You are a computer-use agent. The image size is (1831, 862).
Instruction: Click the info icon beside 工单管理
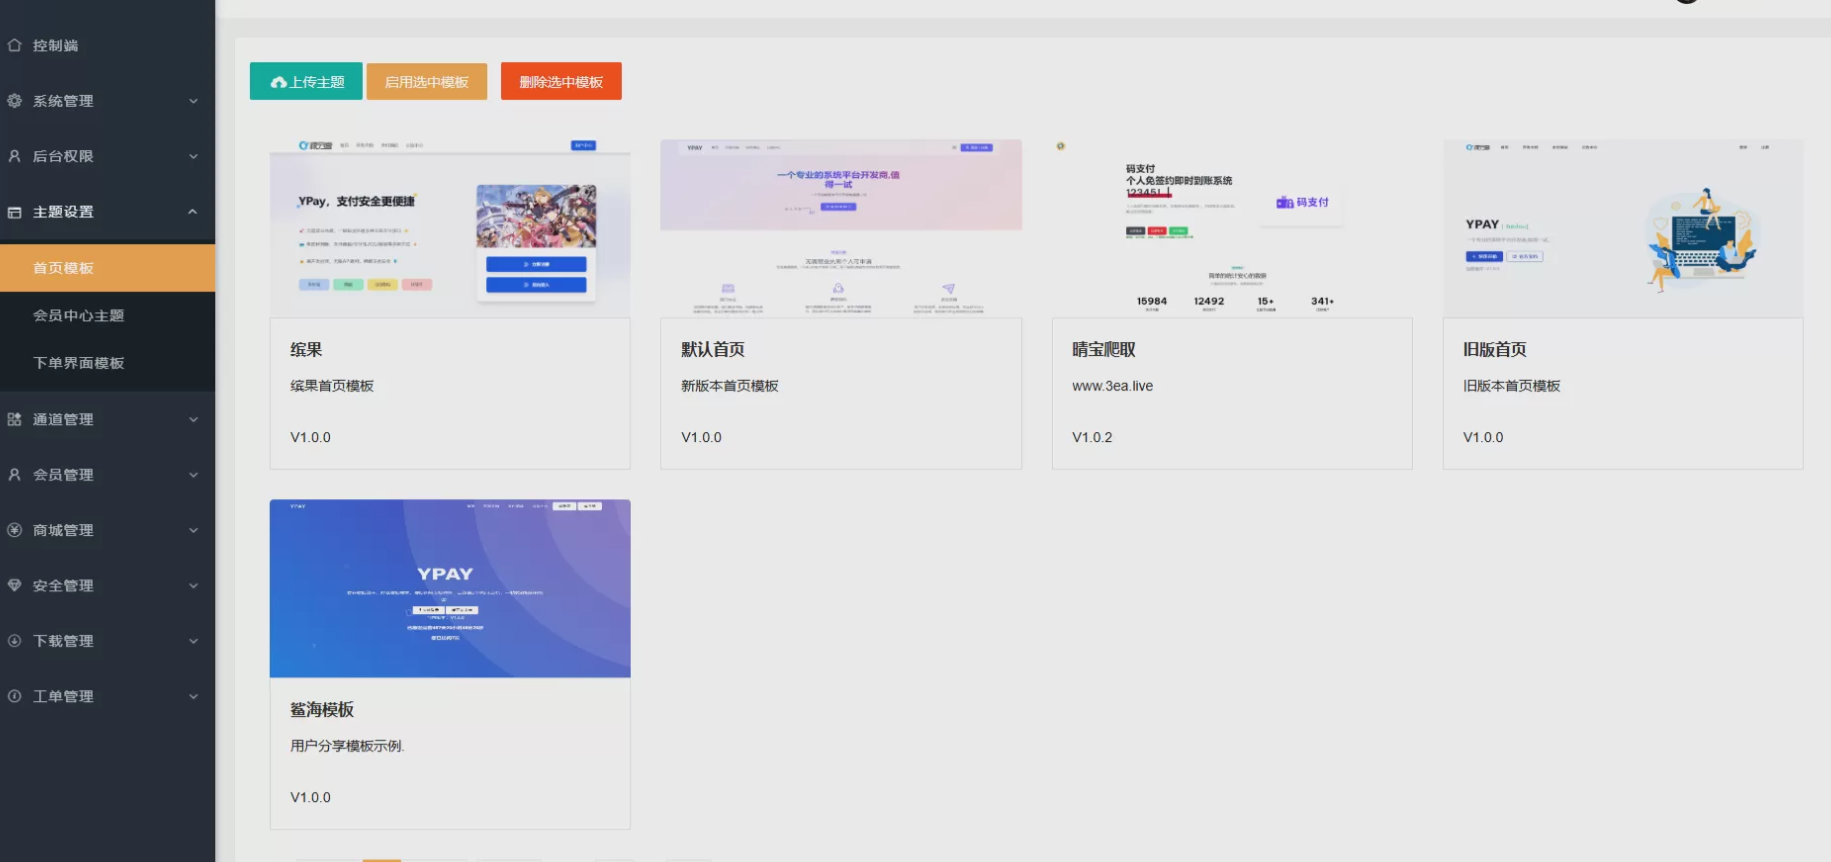tap(14, 696)
